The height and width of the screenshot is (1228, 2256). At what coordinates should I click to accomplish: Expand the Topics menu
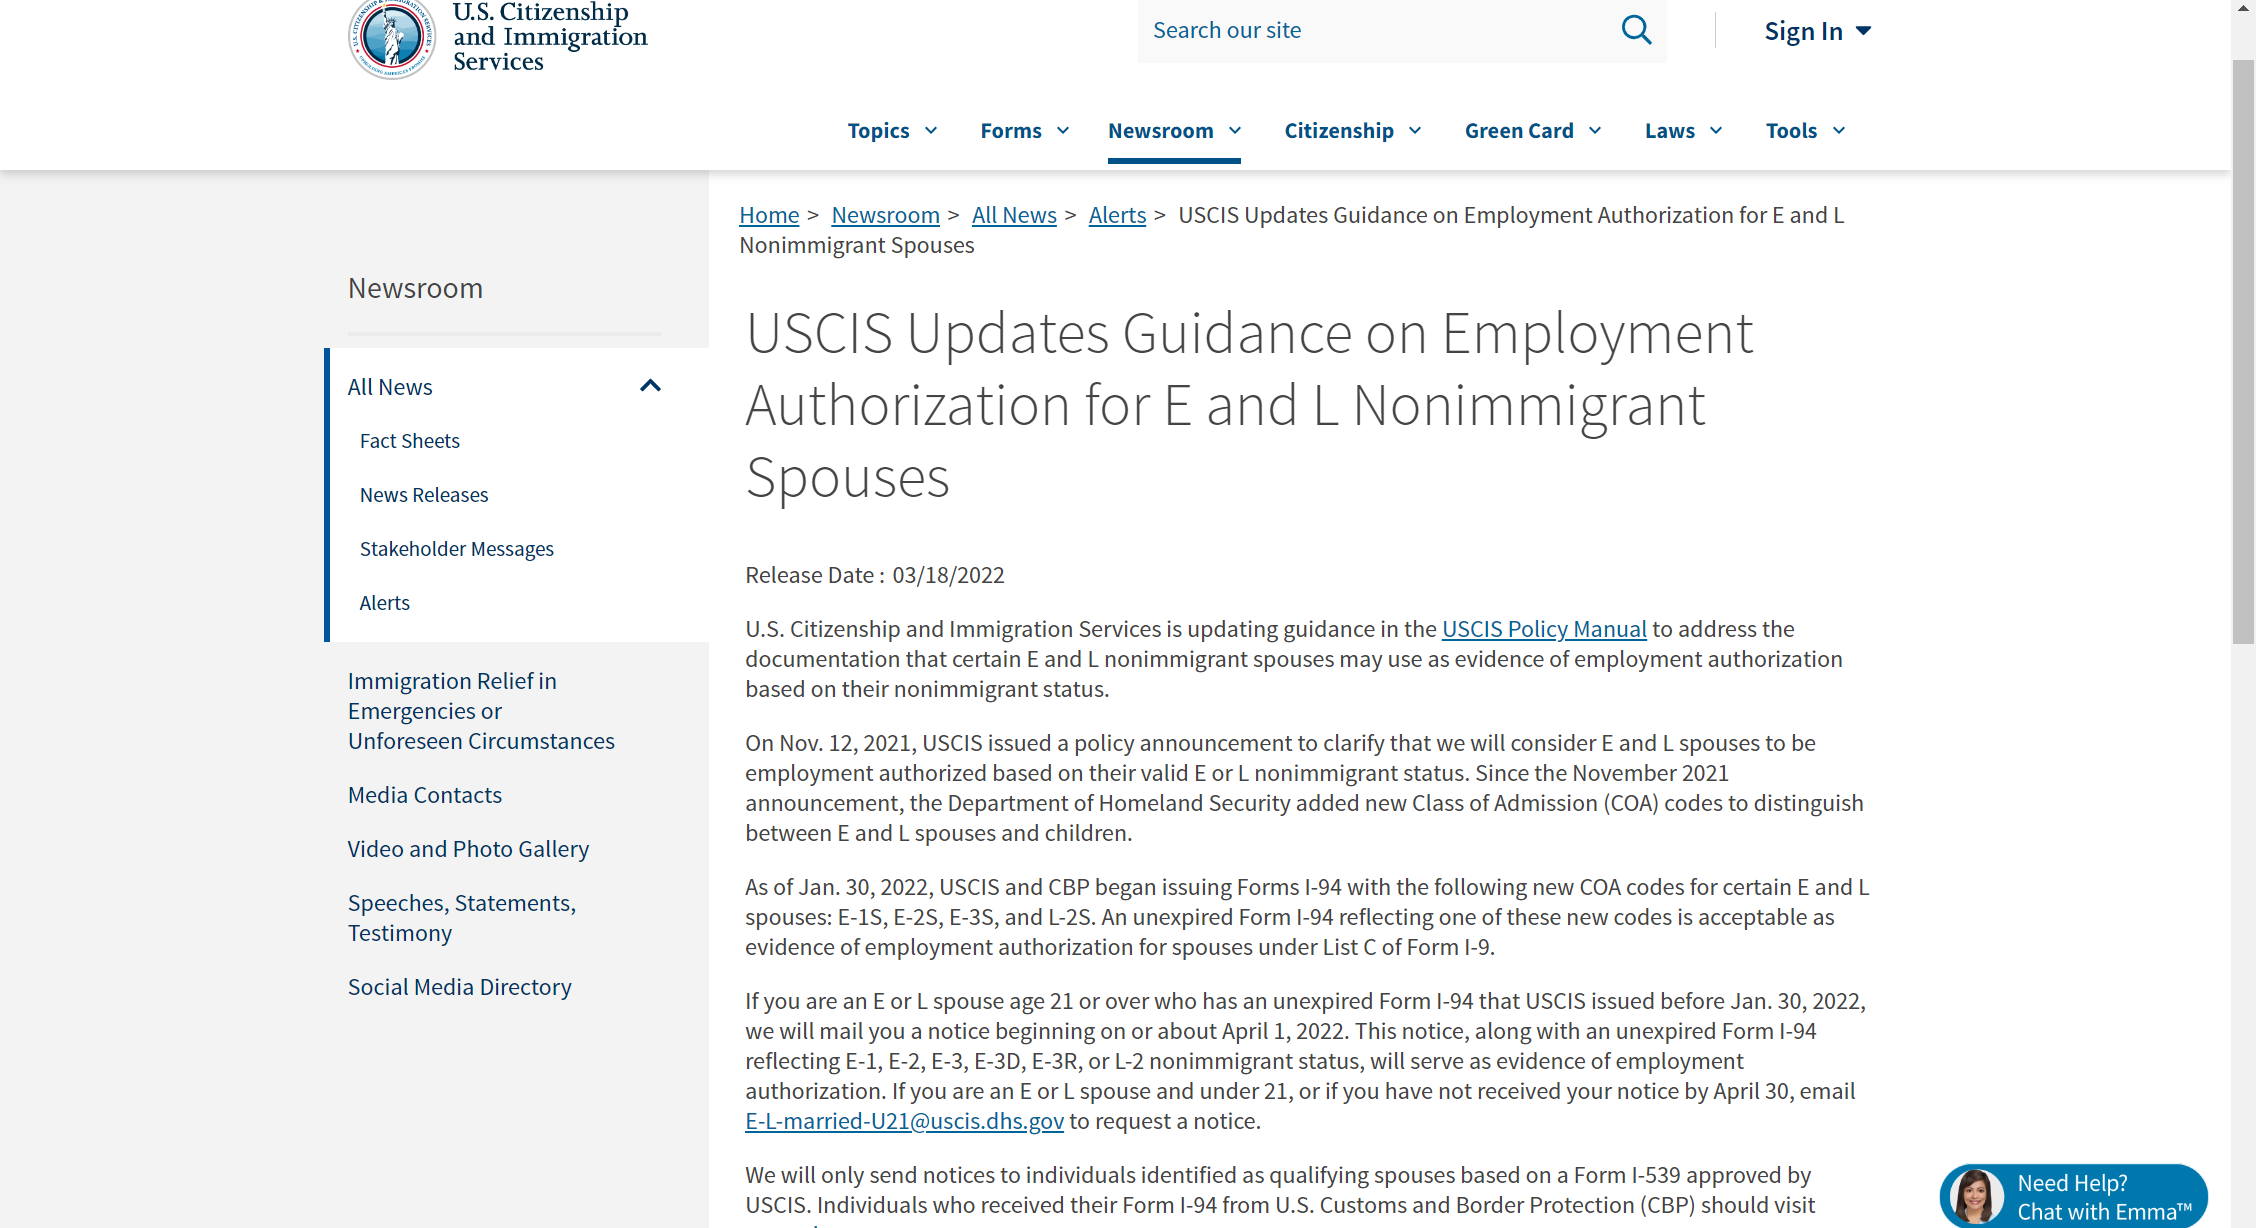(x=892, y=131)
